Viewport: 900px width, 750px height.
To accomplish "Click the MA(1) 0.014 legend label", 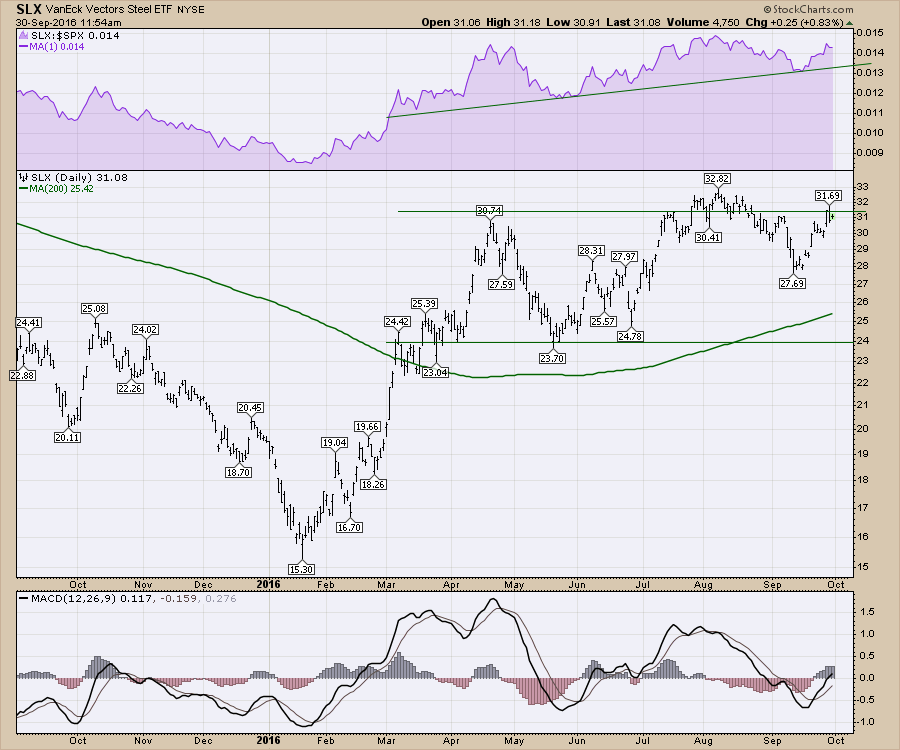I will click(56, 46).
